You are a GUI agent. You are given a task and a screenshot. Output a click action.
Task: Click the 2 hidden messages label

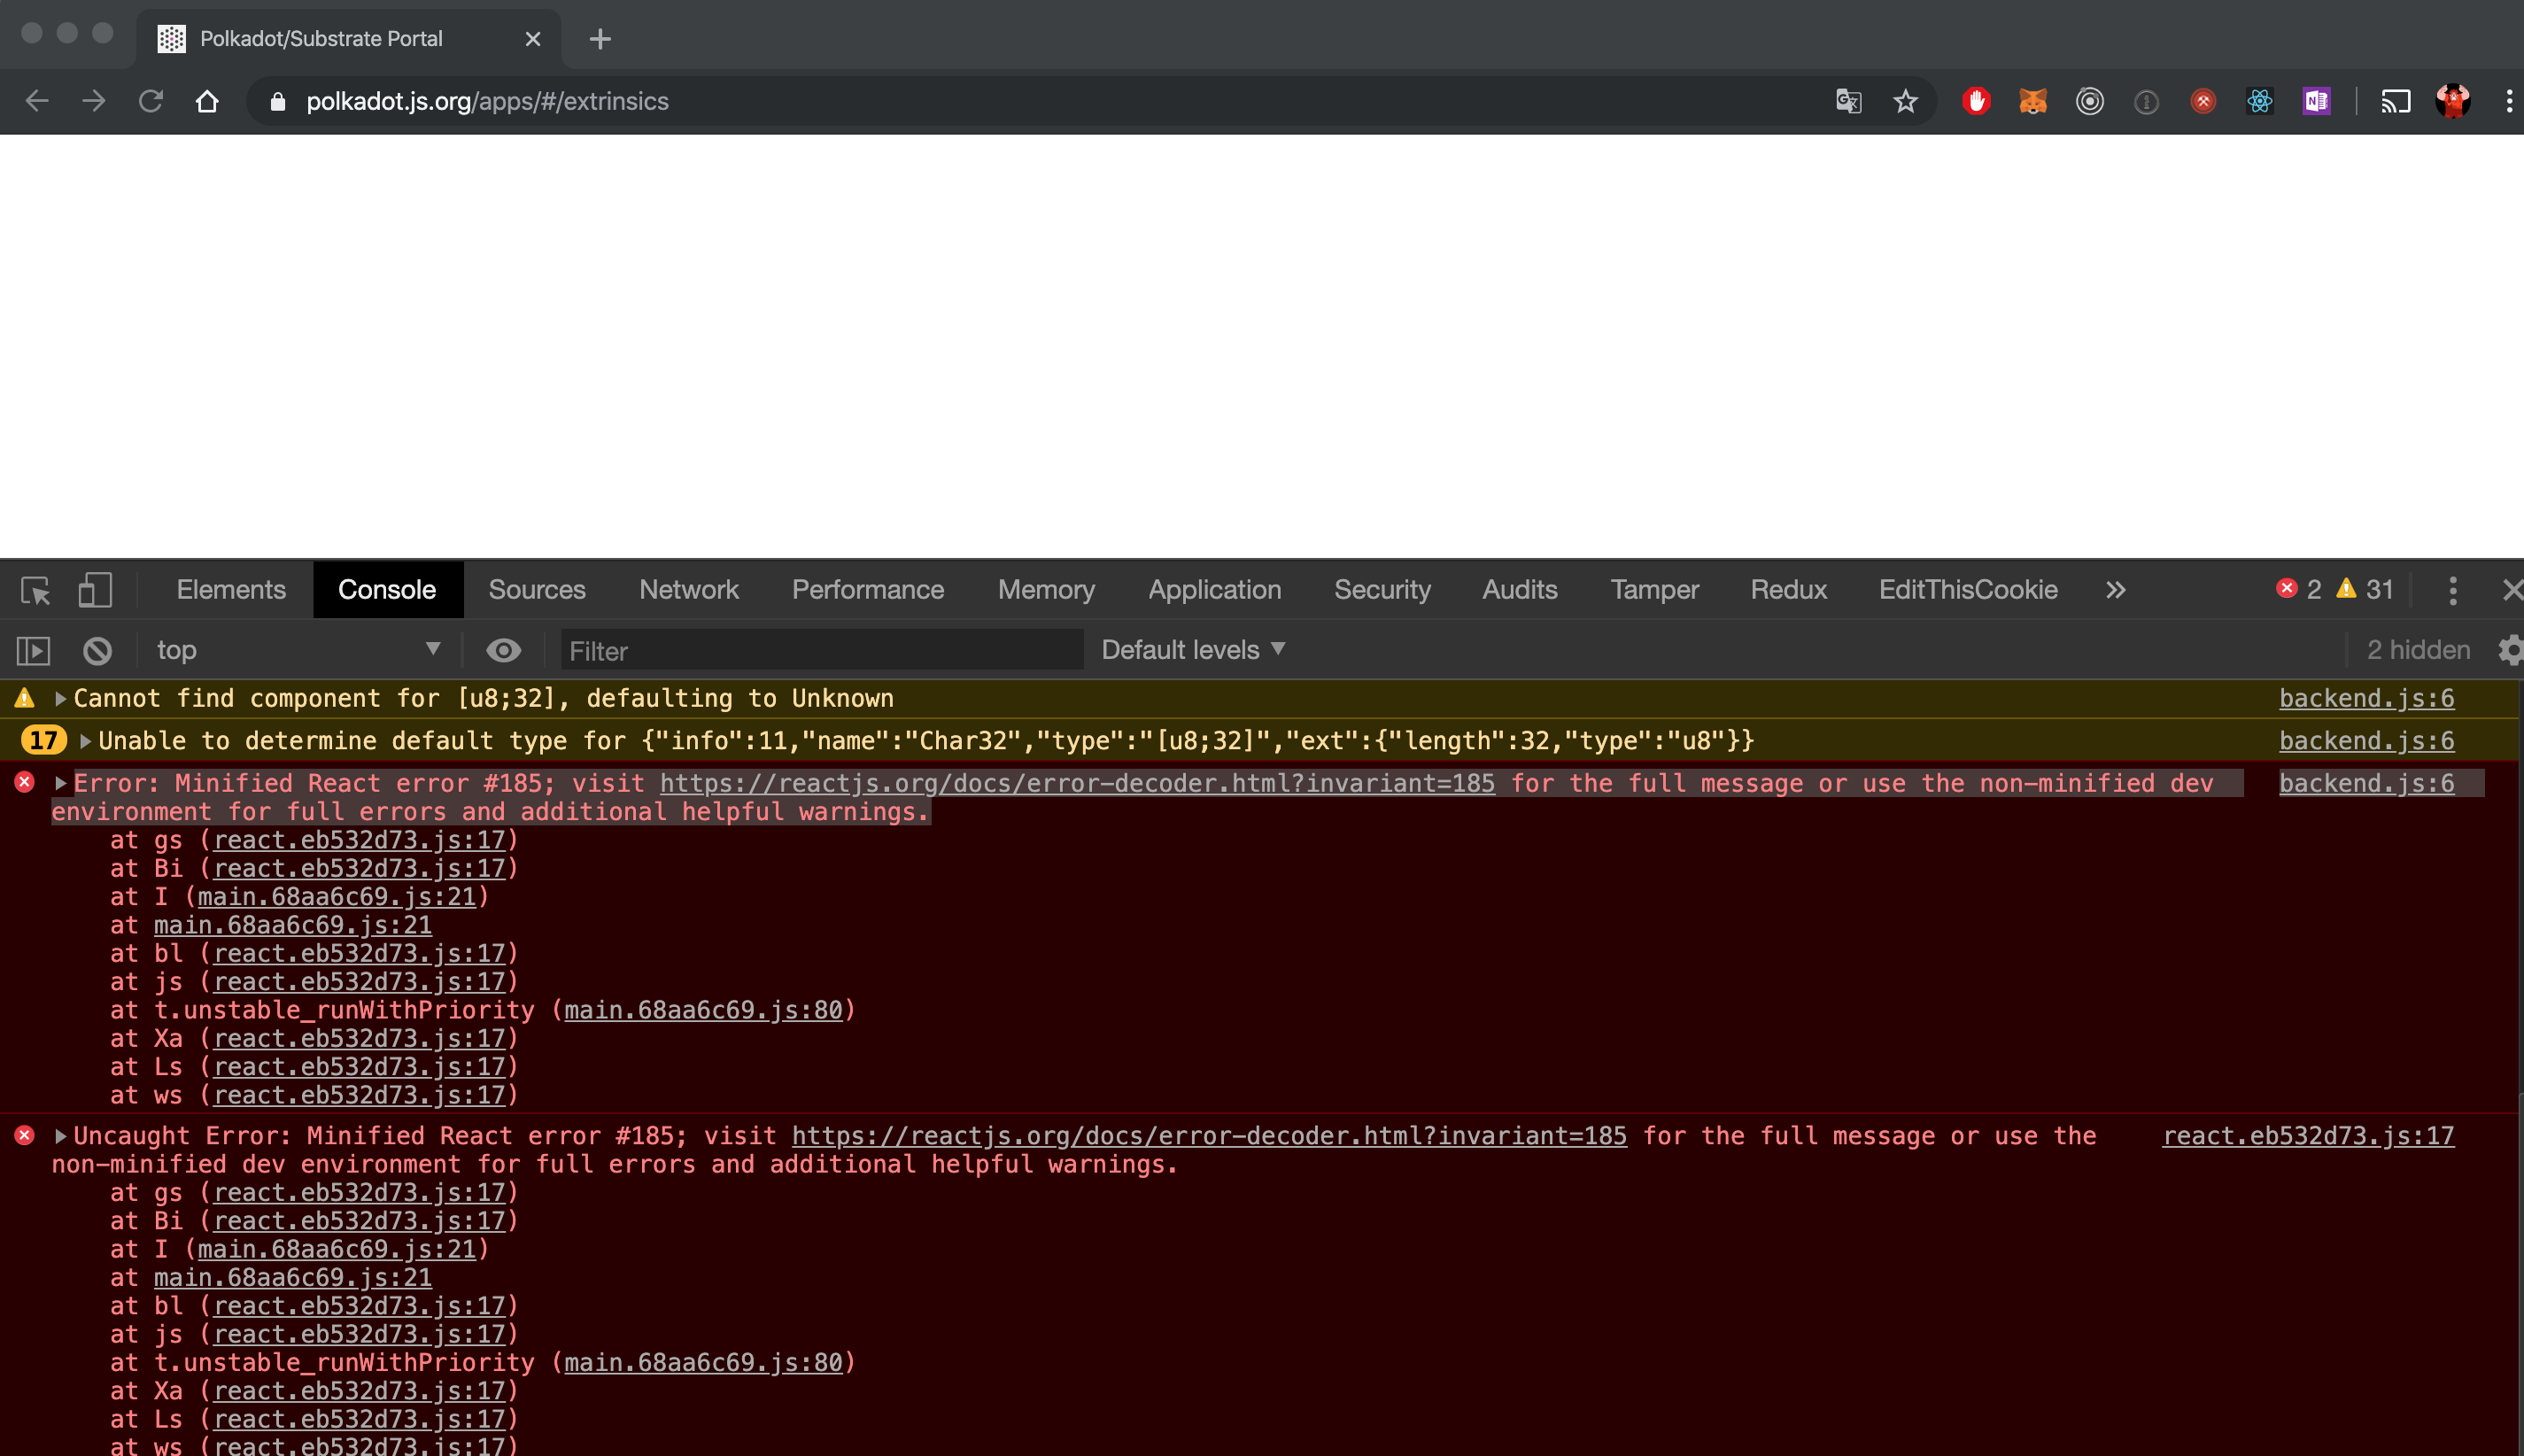(2418, 650)
